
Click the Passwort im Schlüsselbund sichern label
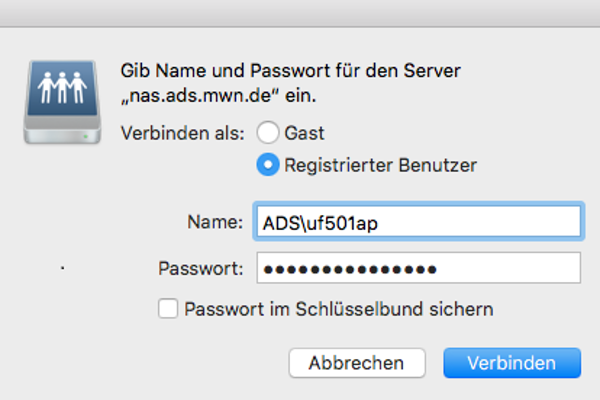tap(338, 309)
